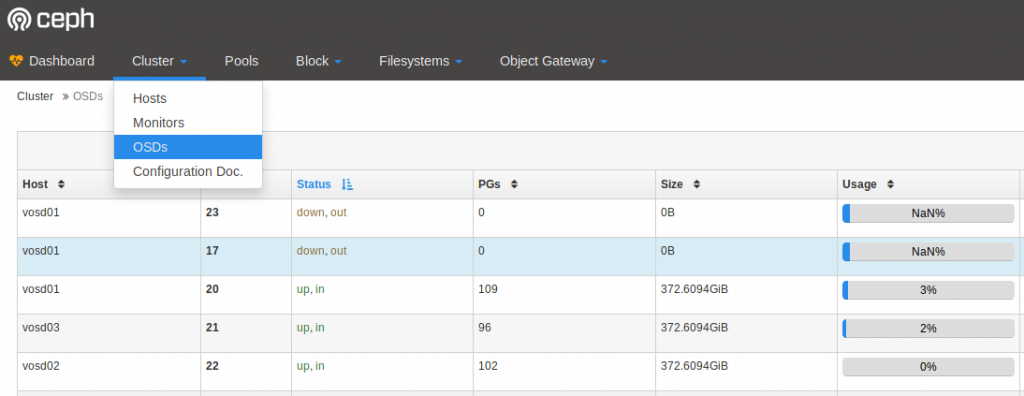Collapse the Cluster dropdown menu
The width and height of the screenshot is (1024, 396).
coord(159,61)
